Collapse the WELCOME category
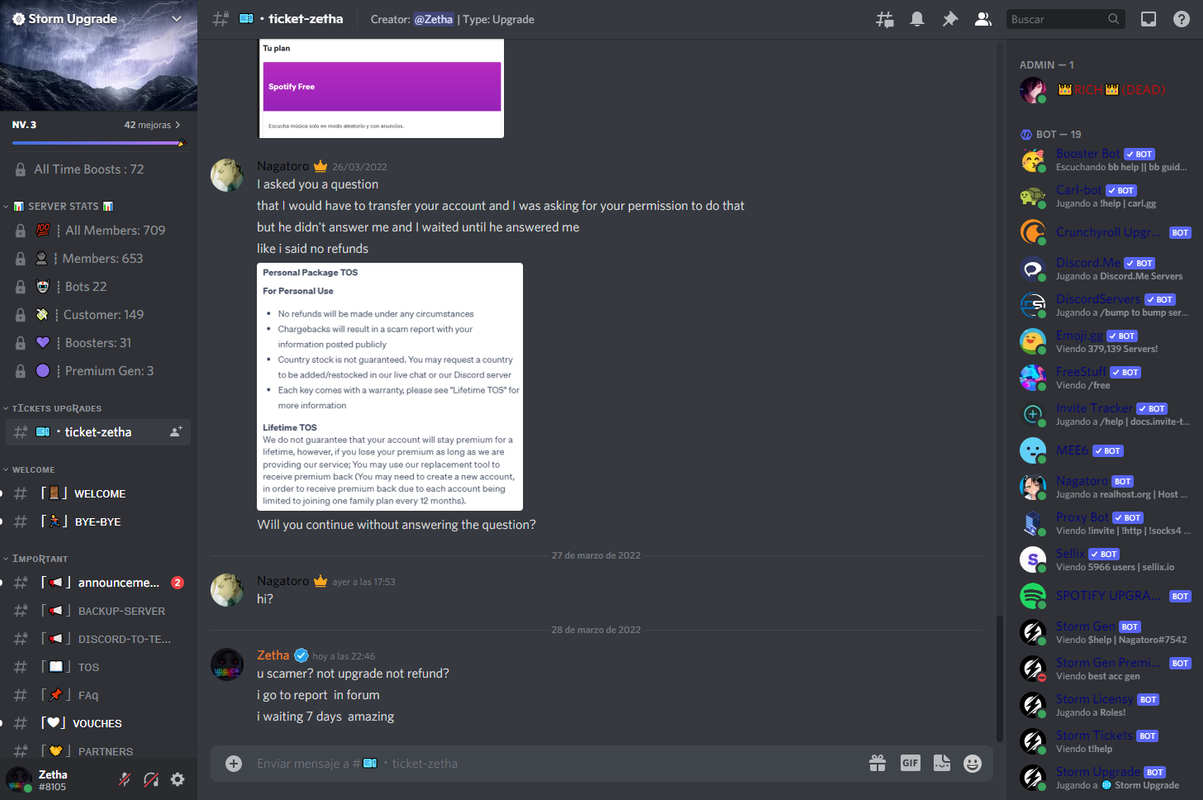 coord(34,470)
